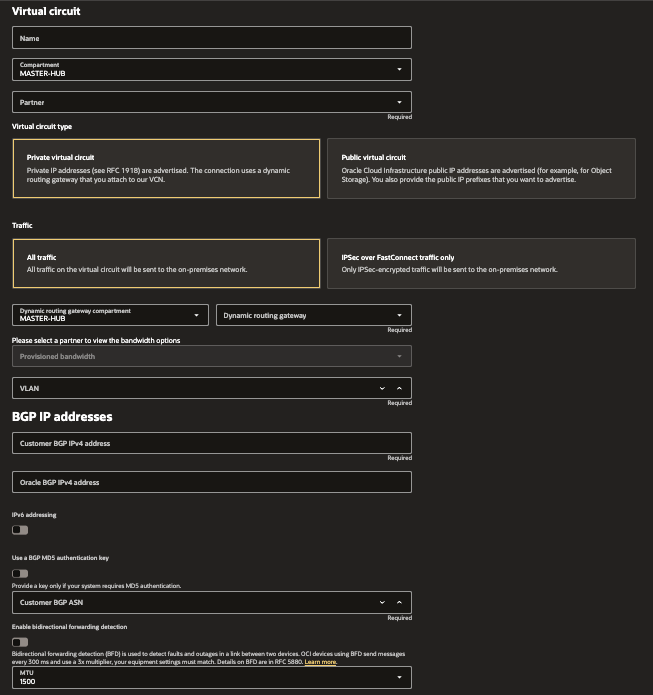Enable bidirectional forwarding detection toggle
The image size is (653, 695).
click(20, 642)
